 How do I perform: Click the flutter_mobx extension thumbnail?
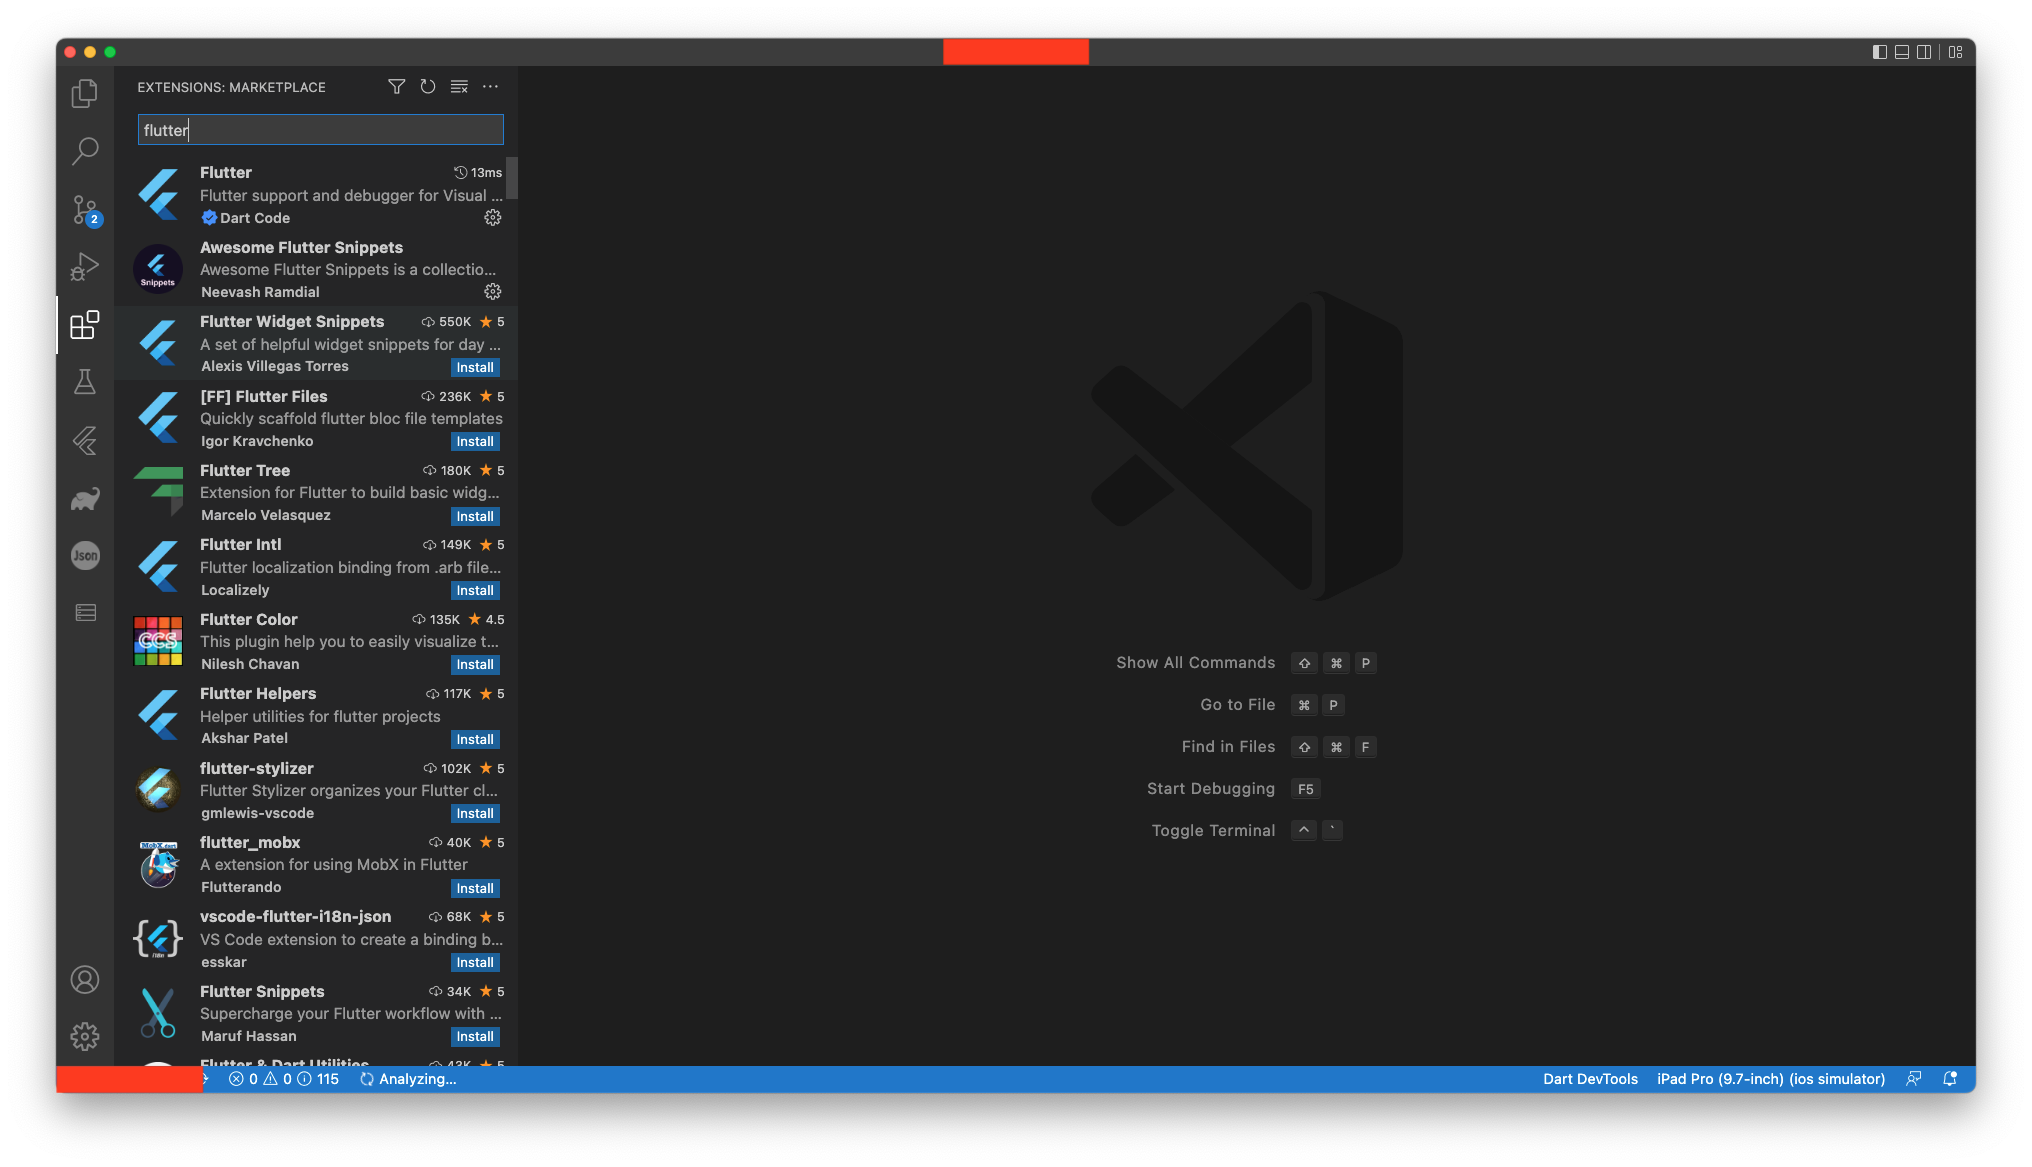(x=158, y=865)
